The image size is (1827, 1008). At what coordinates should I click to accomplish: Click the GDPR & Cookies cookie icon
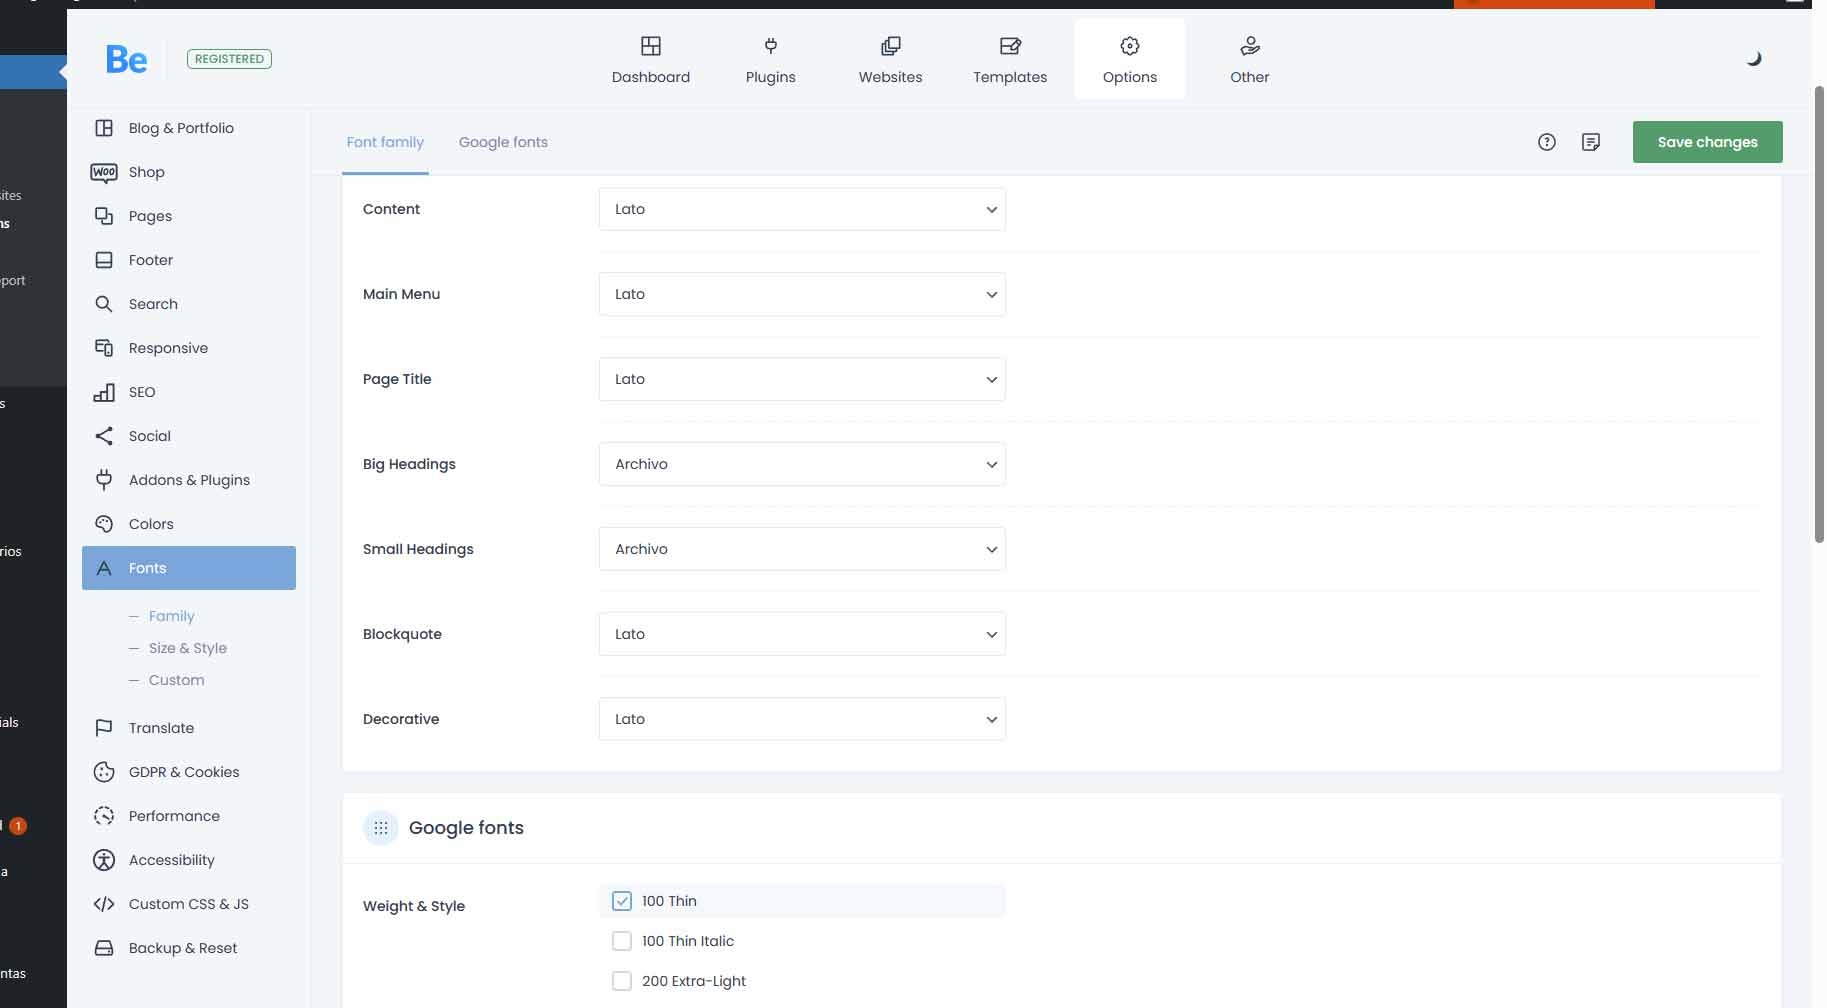coord(104,772)
